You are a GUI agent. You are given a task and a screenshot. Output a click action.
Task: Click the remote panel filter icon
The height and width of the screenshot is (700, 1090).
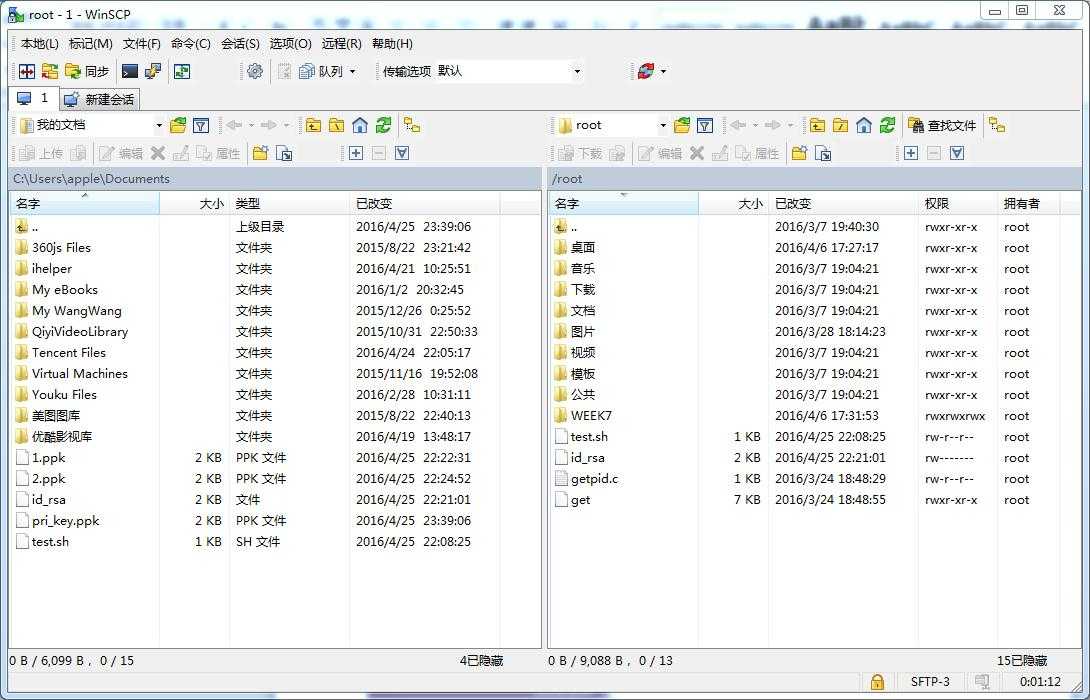(x=705, y=126)
